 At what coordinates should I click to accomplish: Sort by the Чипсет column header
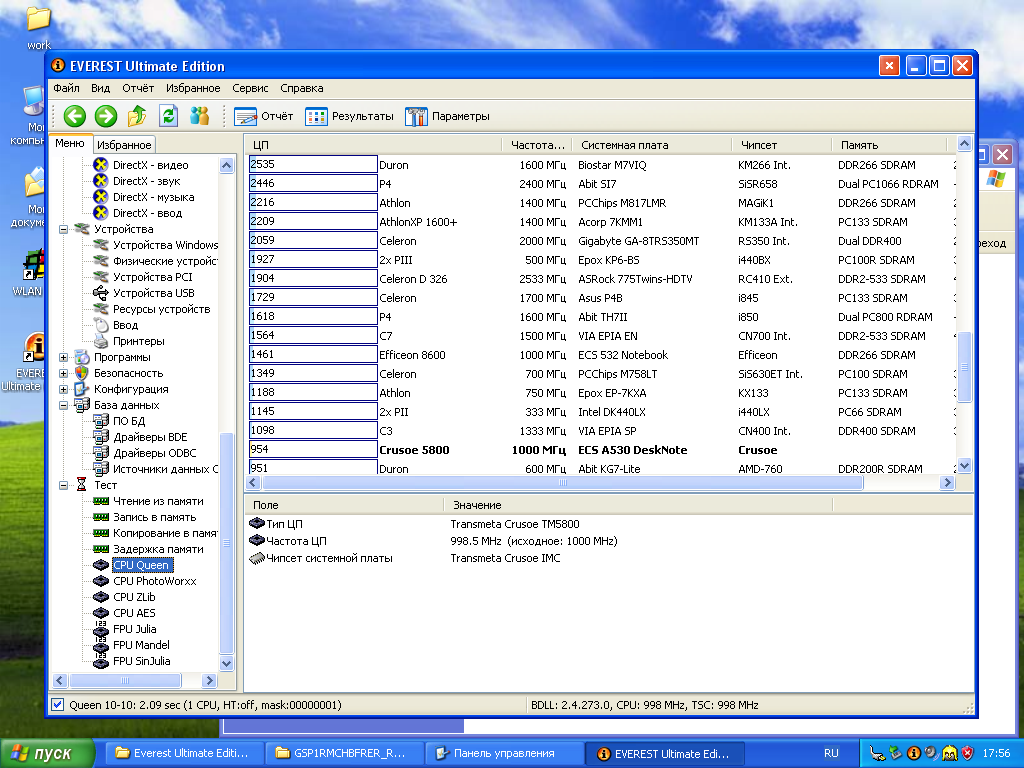click(781, 145)
